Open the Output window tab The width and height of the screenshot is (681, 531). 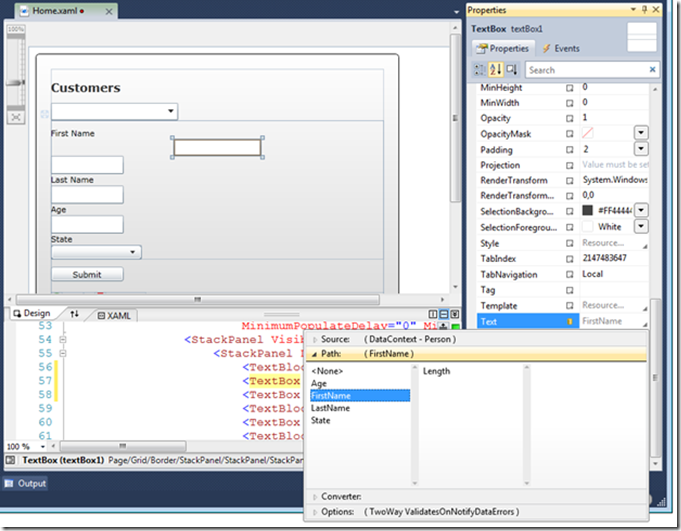25,483
